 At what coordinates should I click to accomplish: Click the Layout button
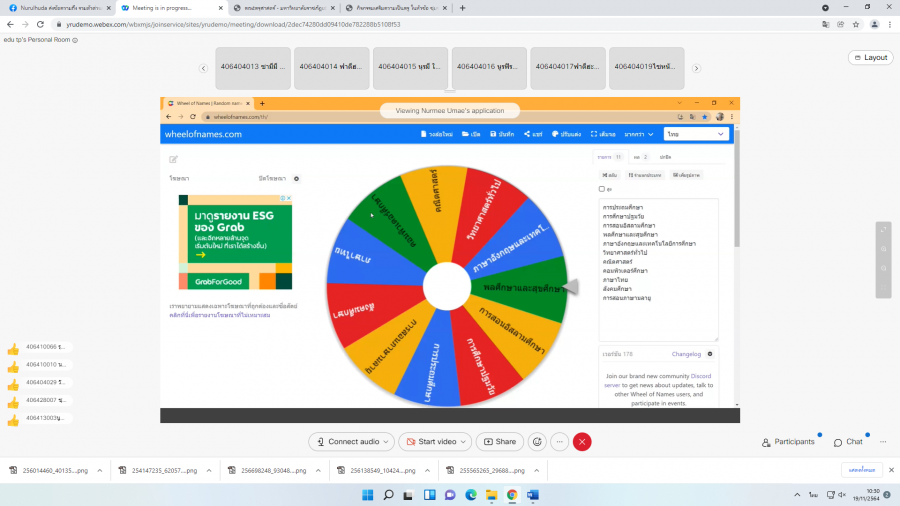click(x=870, y=57)
